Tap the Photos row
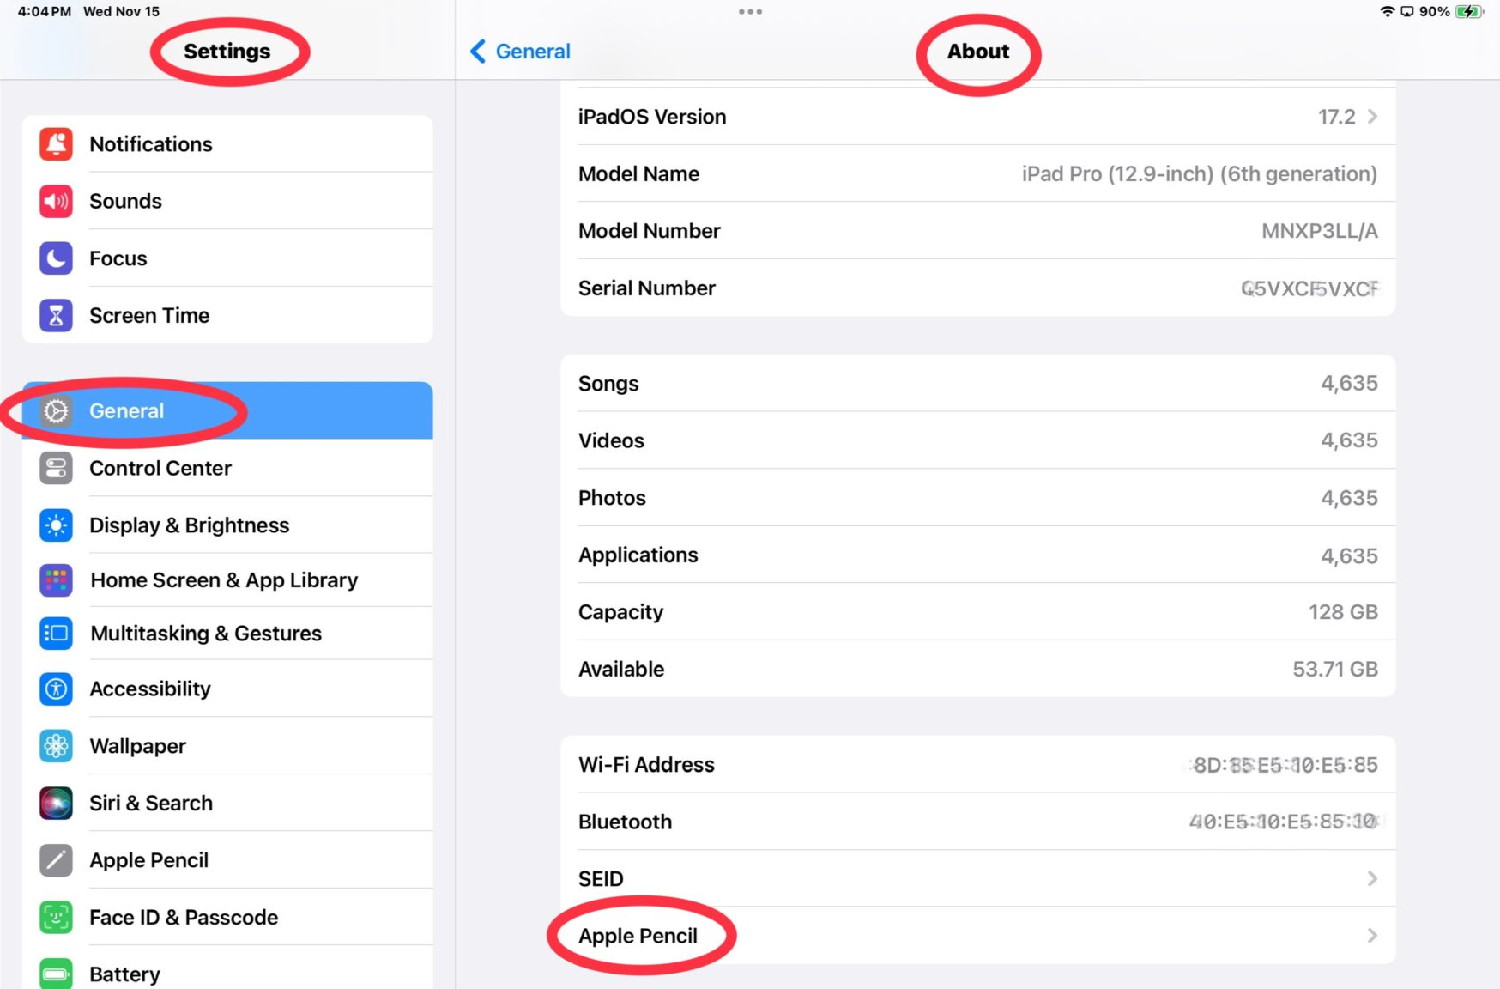 [x=978, y=498]
